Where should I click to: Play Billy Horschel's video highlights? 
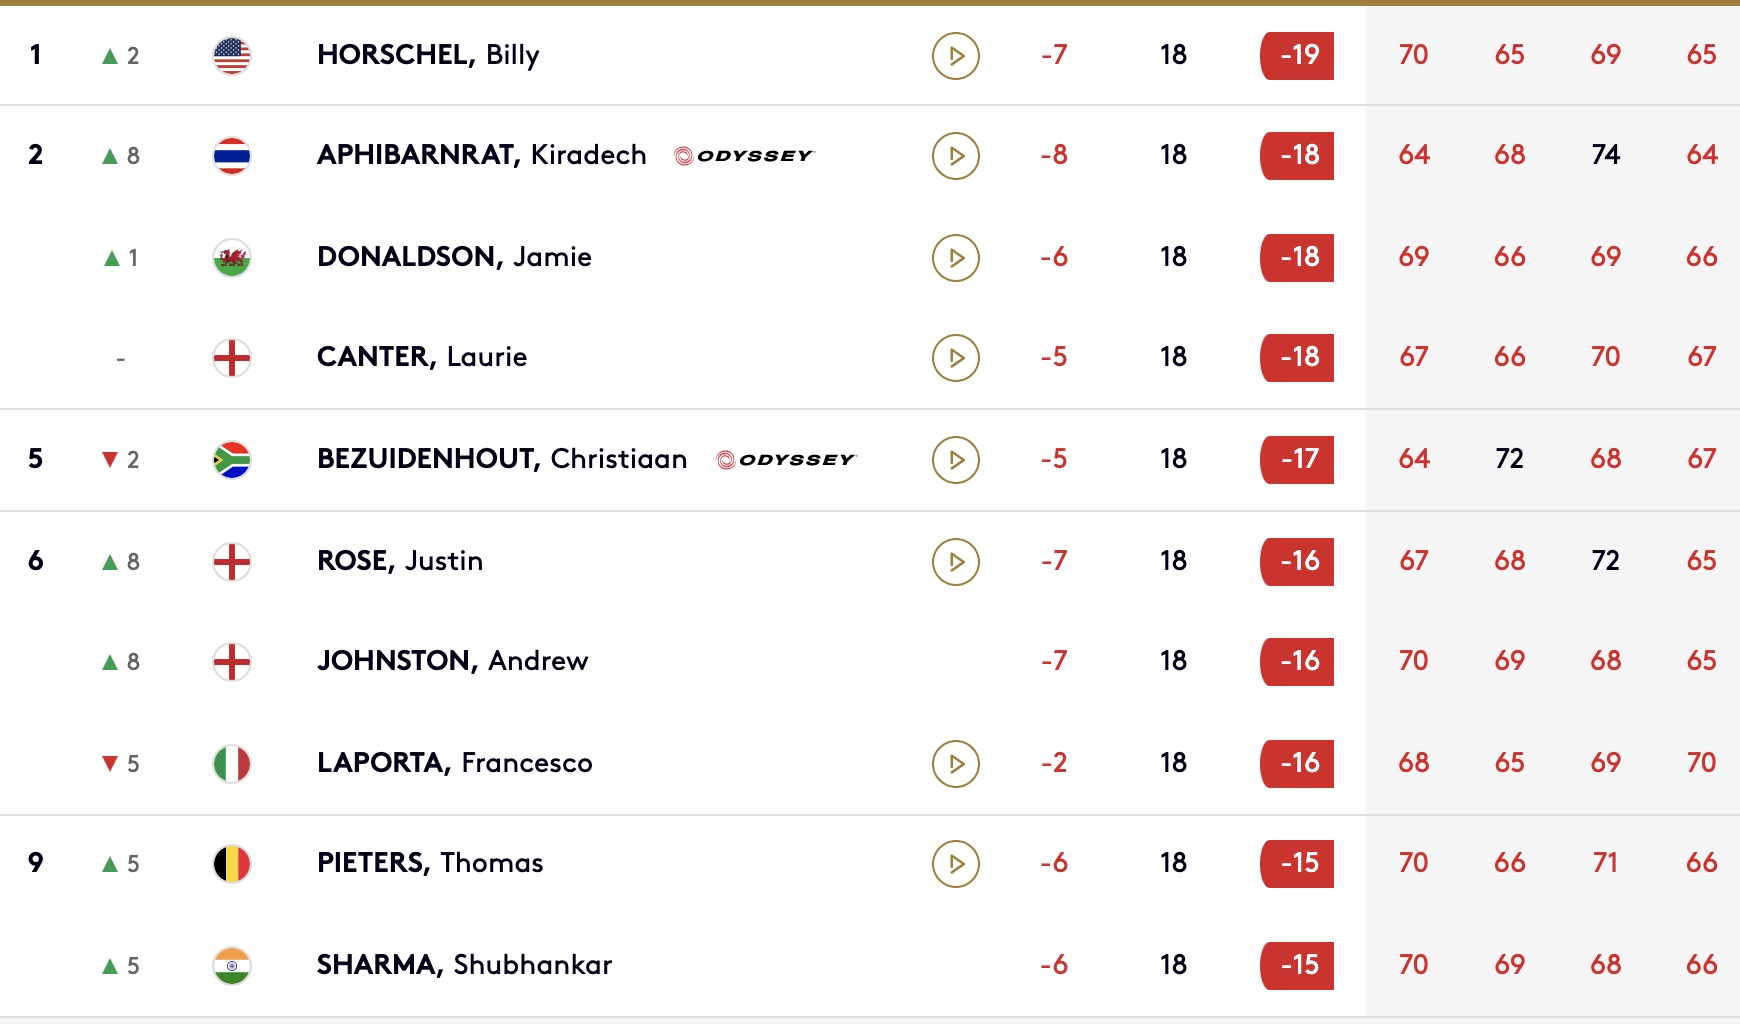coord(955,56)
